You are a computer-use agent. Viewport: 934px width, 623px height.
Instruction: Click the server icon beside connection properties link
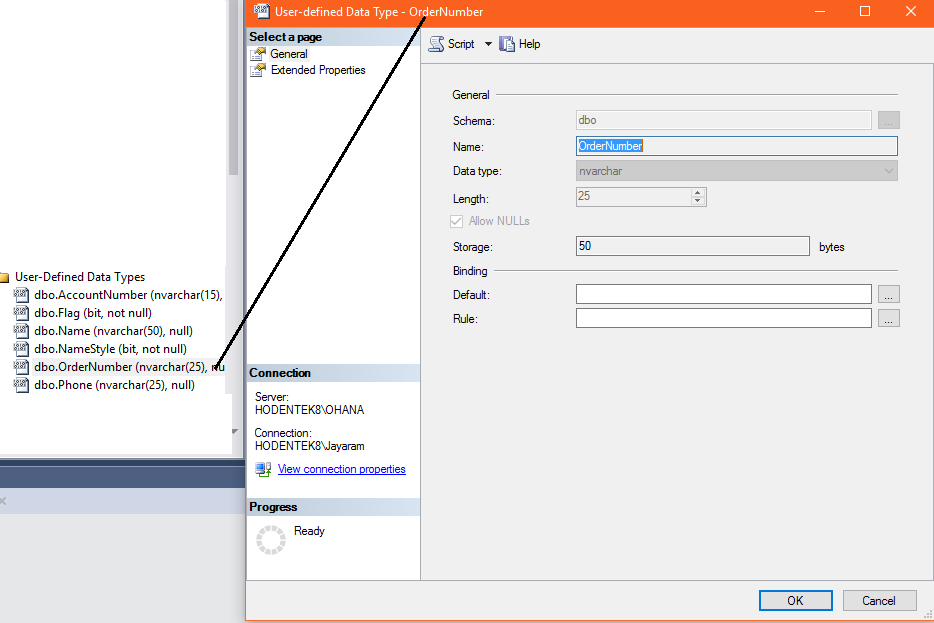262,468
